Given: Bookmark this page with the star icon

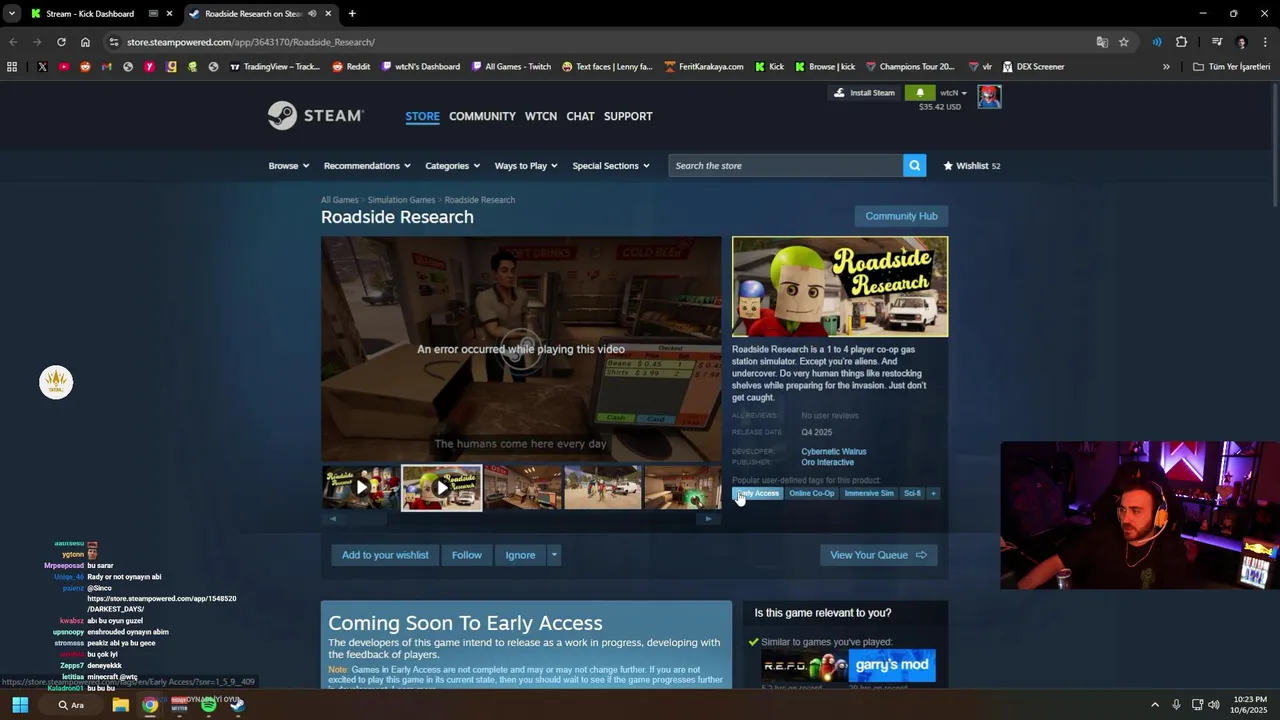Looking at the screenshot, I should point(1124,42).
